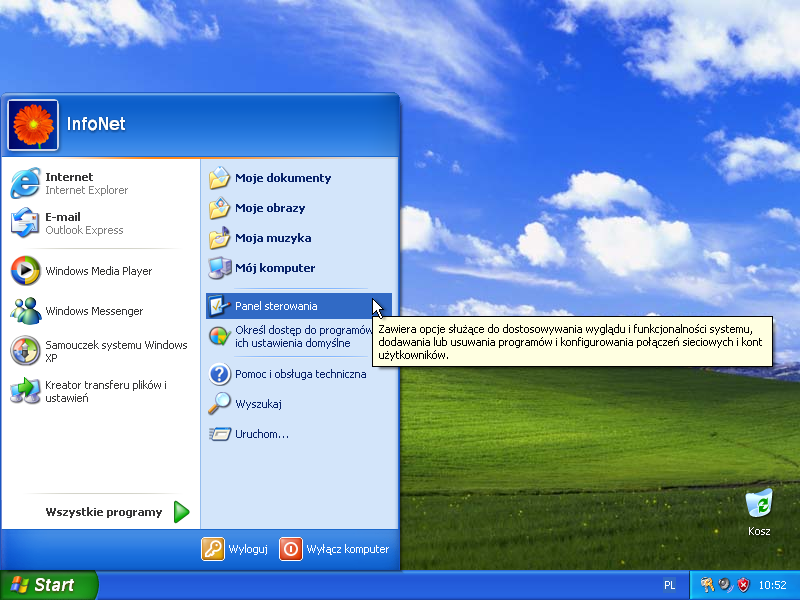Click the Moje obrazy label

coord(270,208)
